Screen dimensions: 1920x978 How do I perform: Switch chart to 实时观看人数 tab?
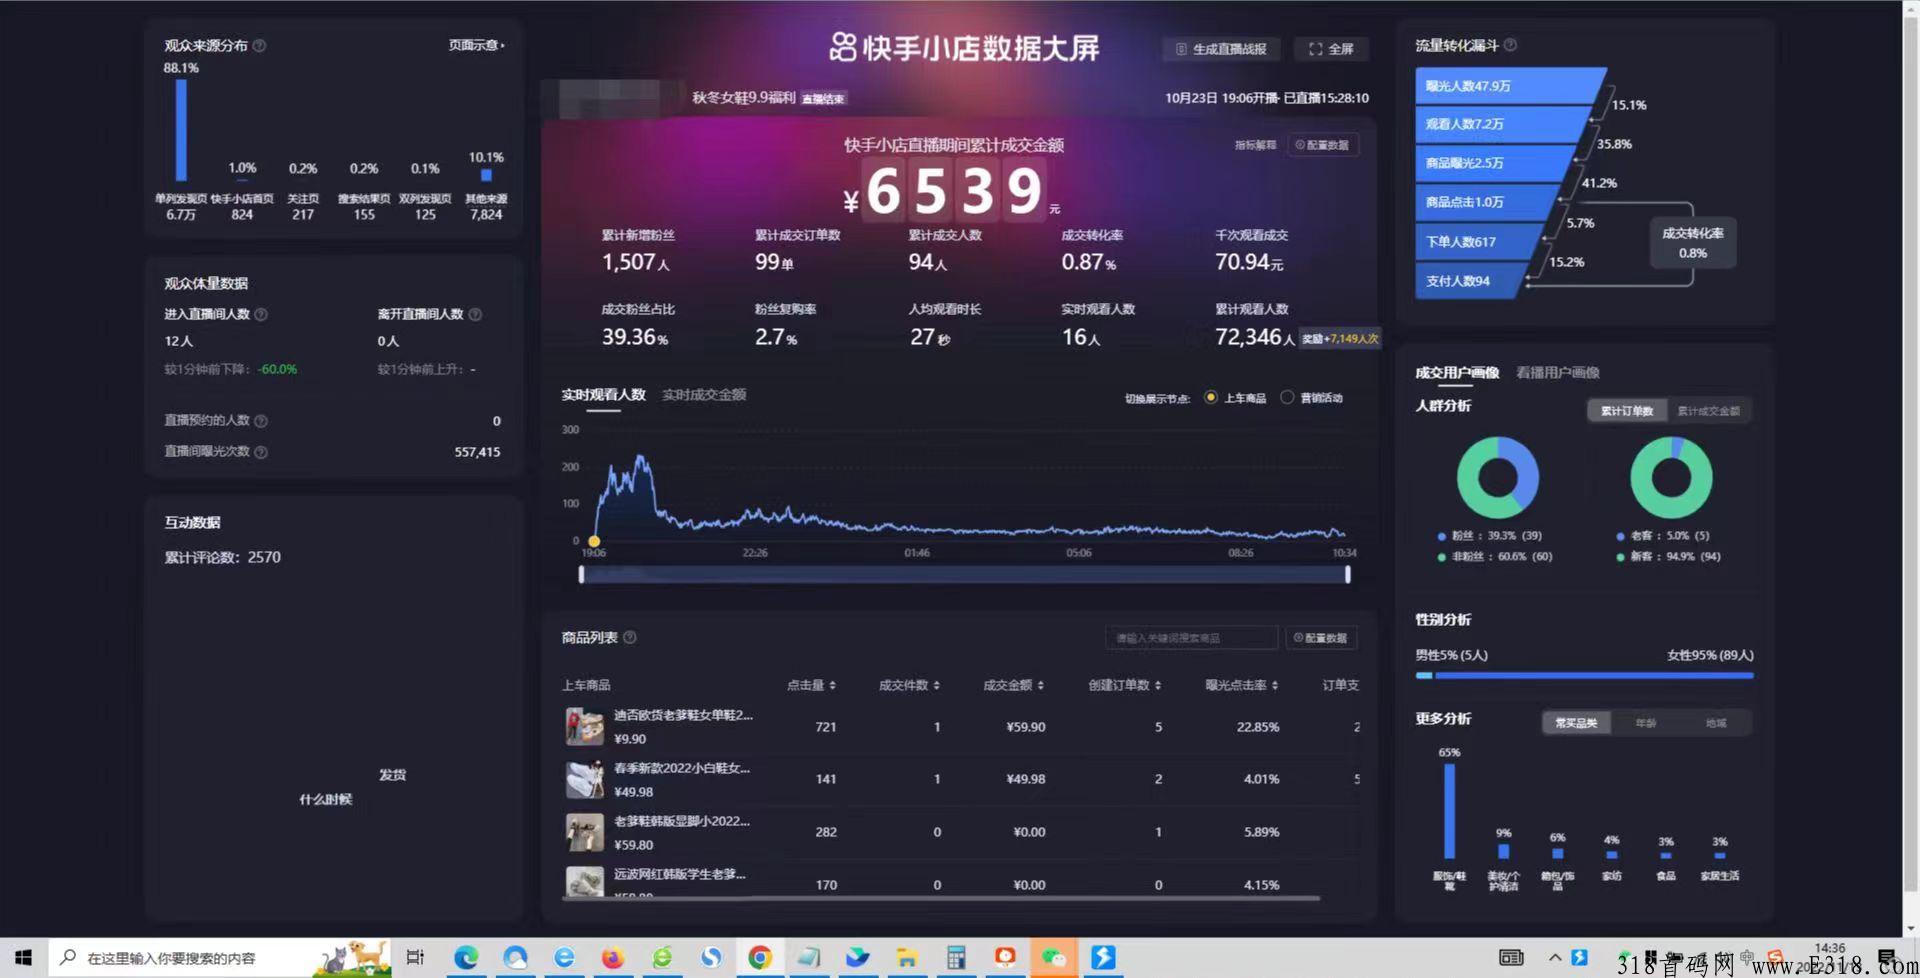click(x=603, y=395)
